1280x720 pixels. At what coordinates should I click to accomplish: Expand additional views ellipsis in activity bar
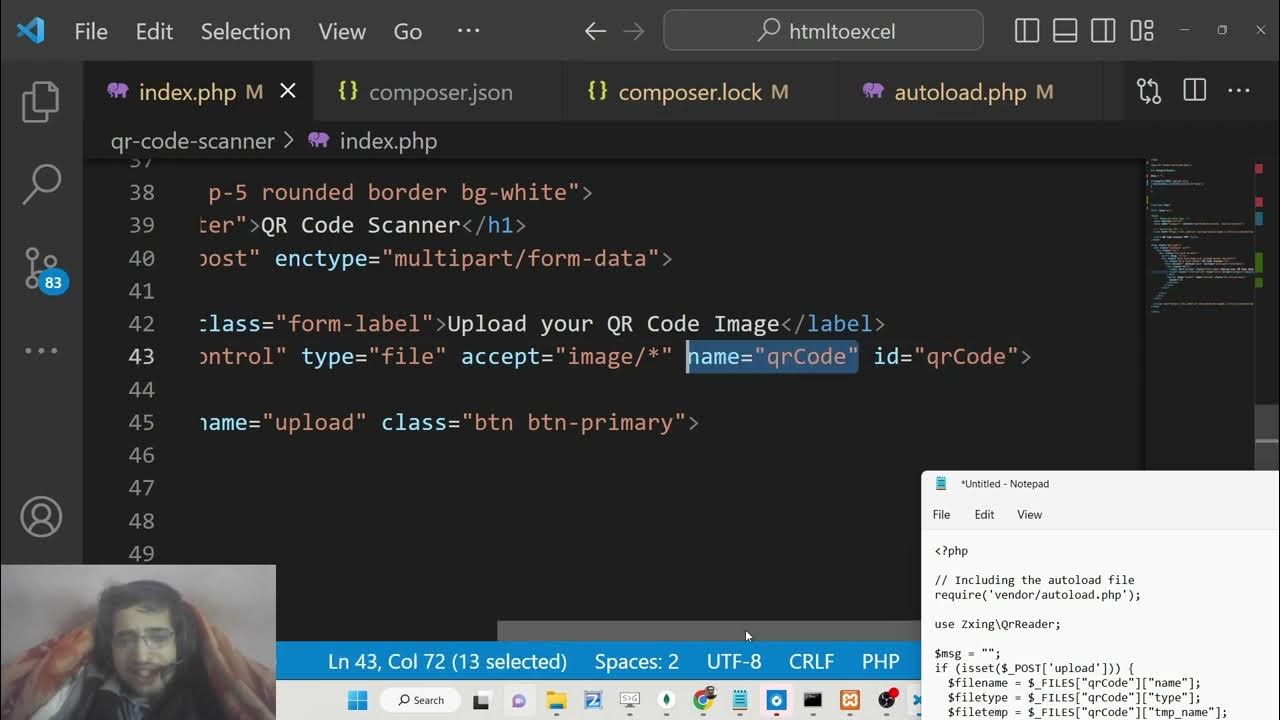(41, 351)
